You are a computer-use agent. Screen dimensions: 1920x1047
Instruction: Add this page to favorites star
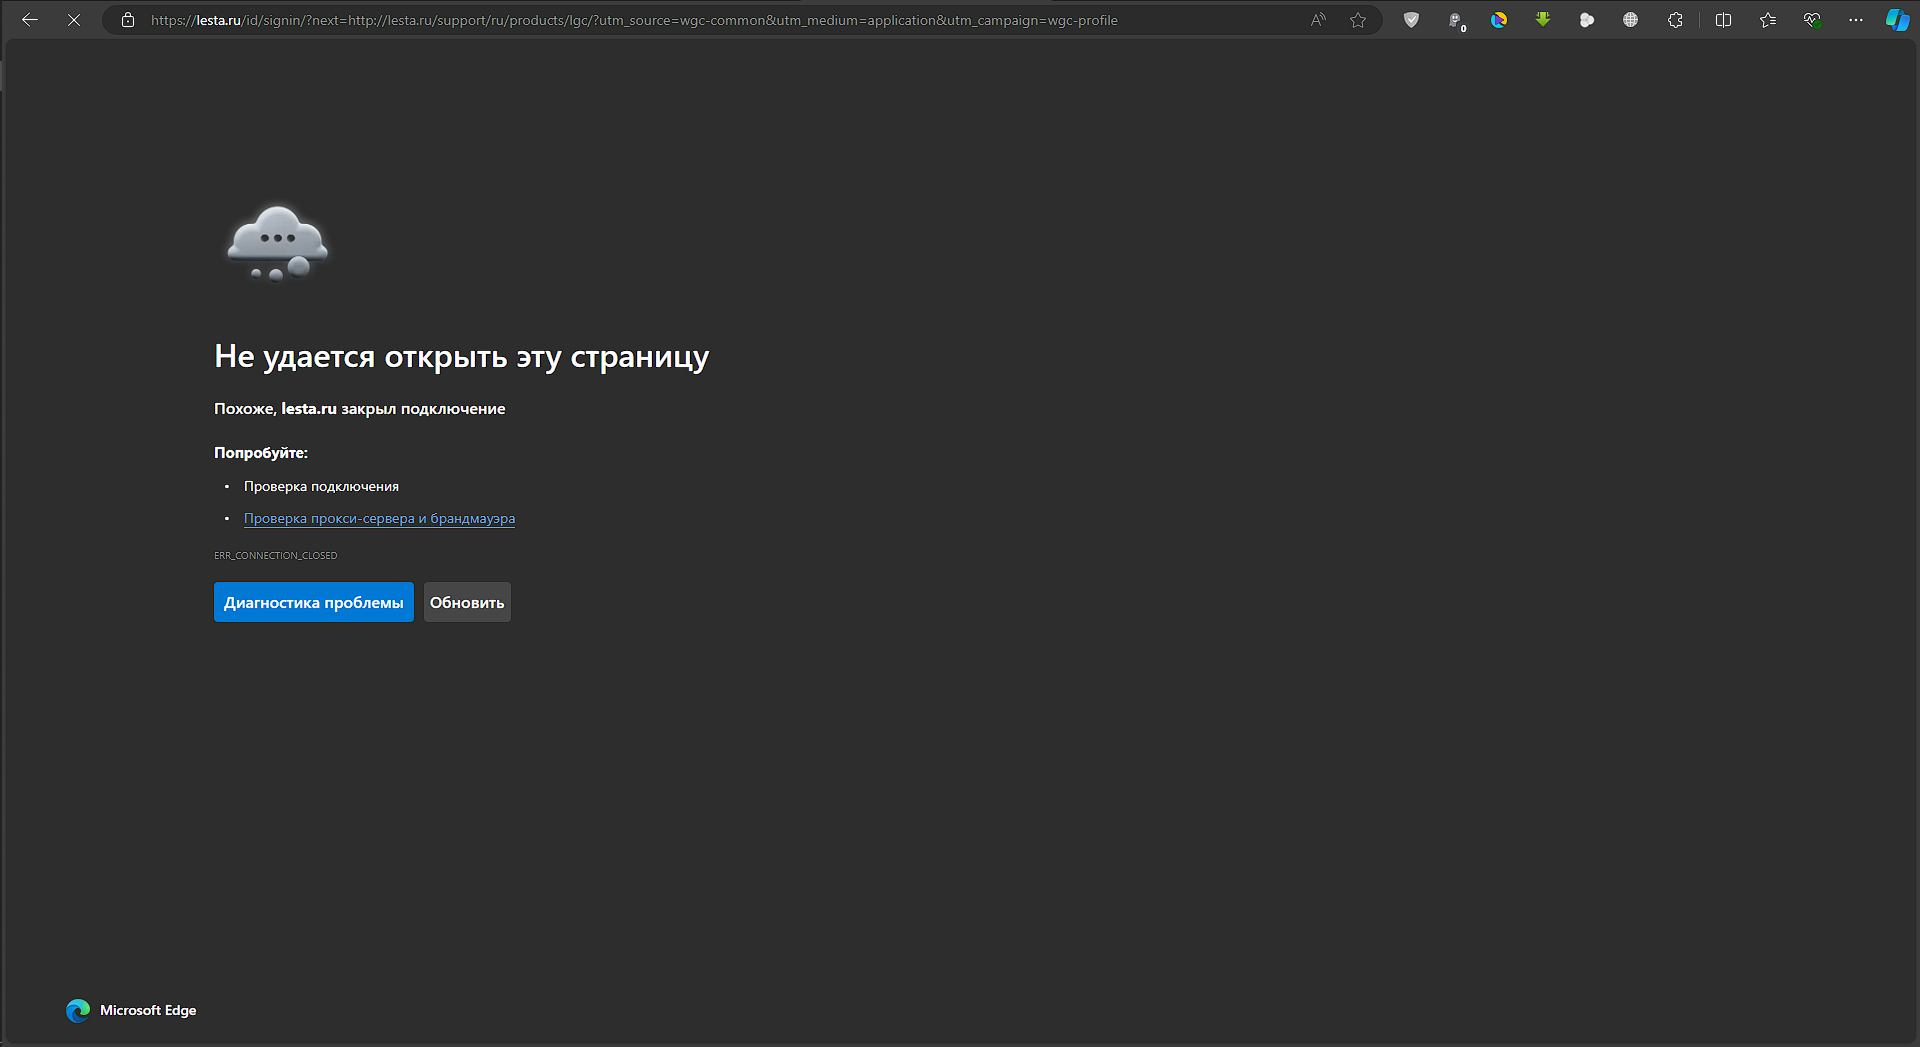[x=1358, y=20]
